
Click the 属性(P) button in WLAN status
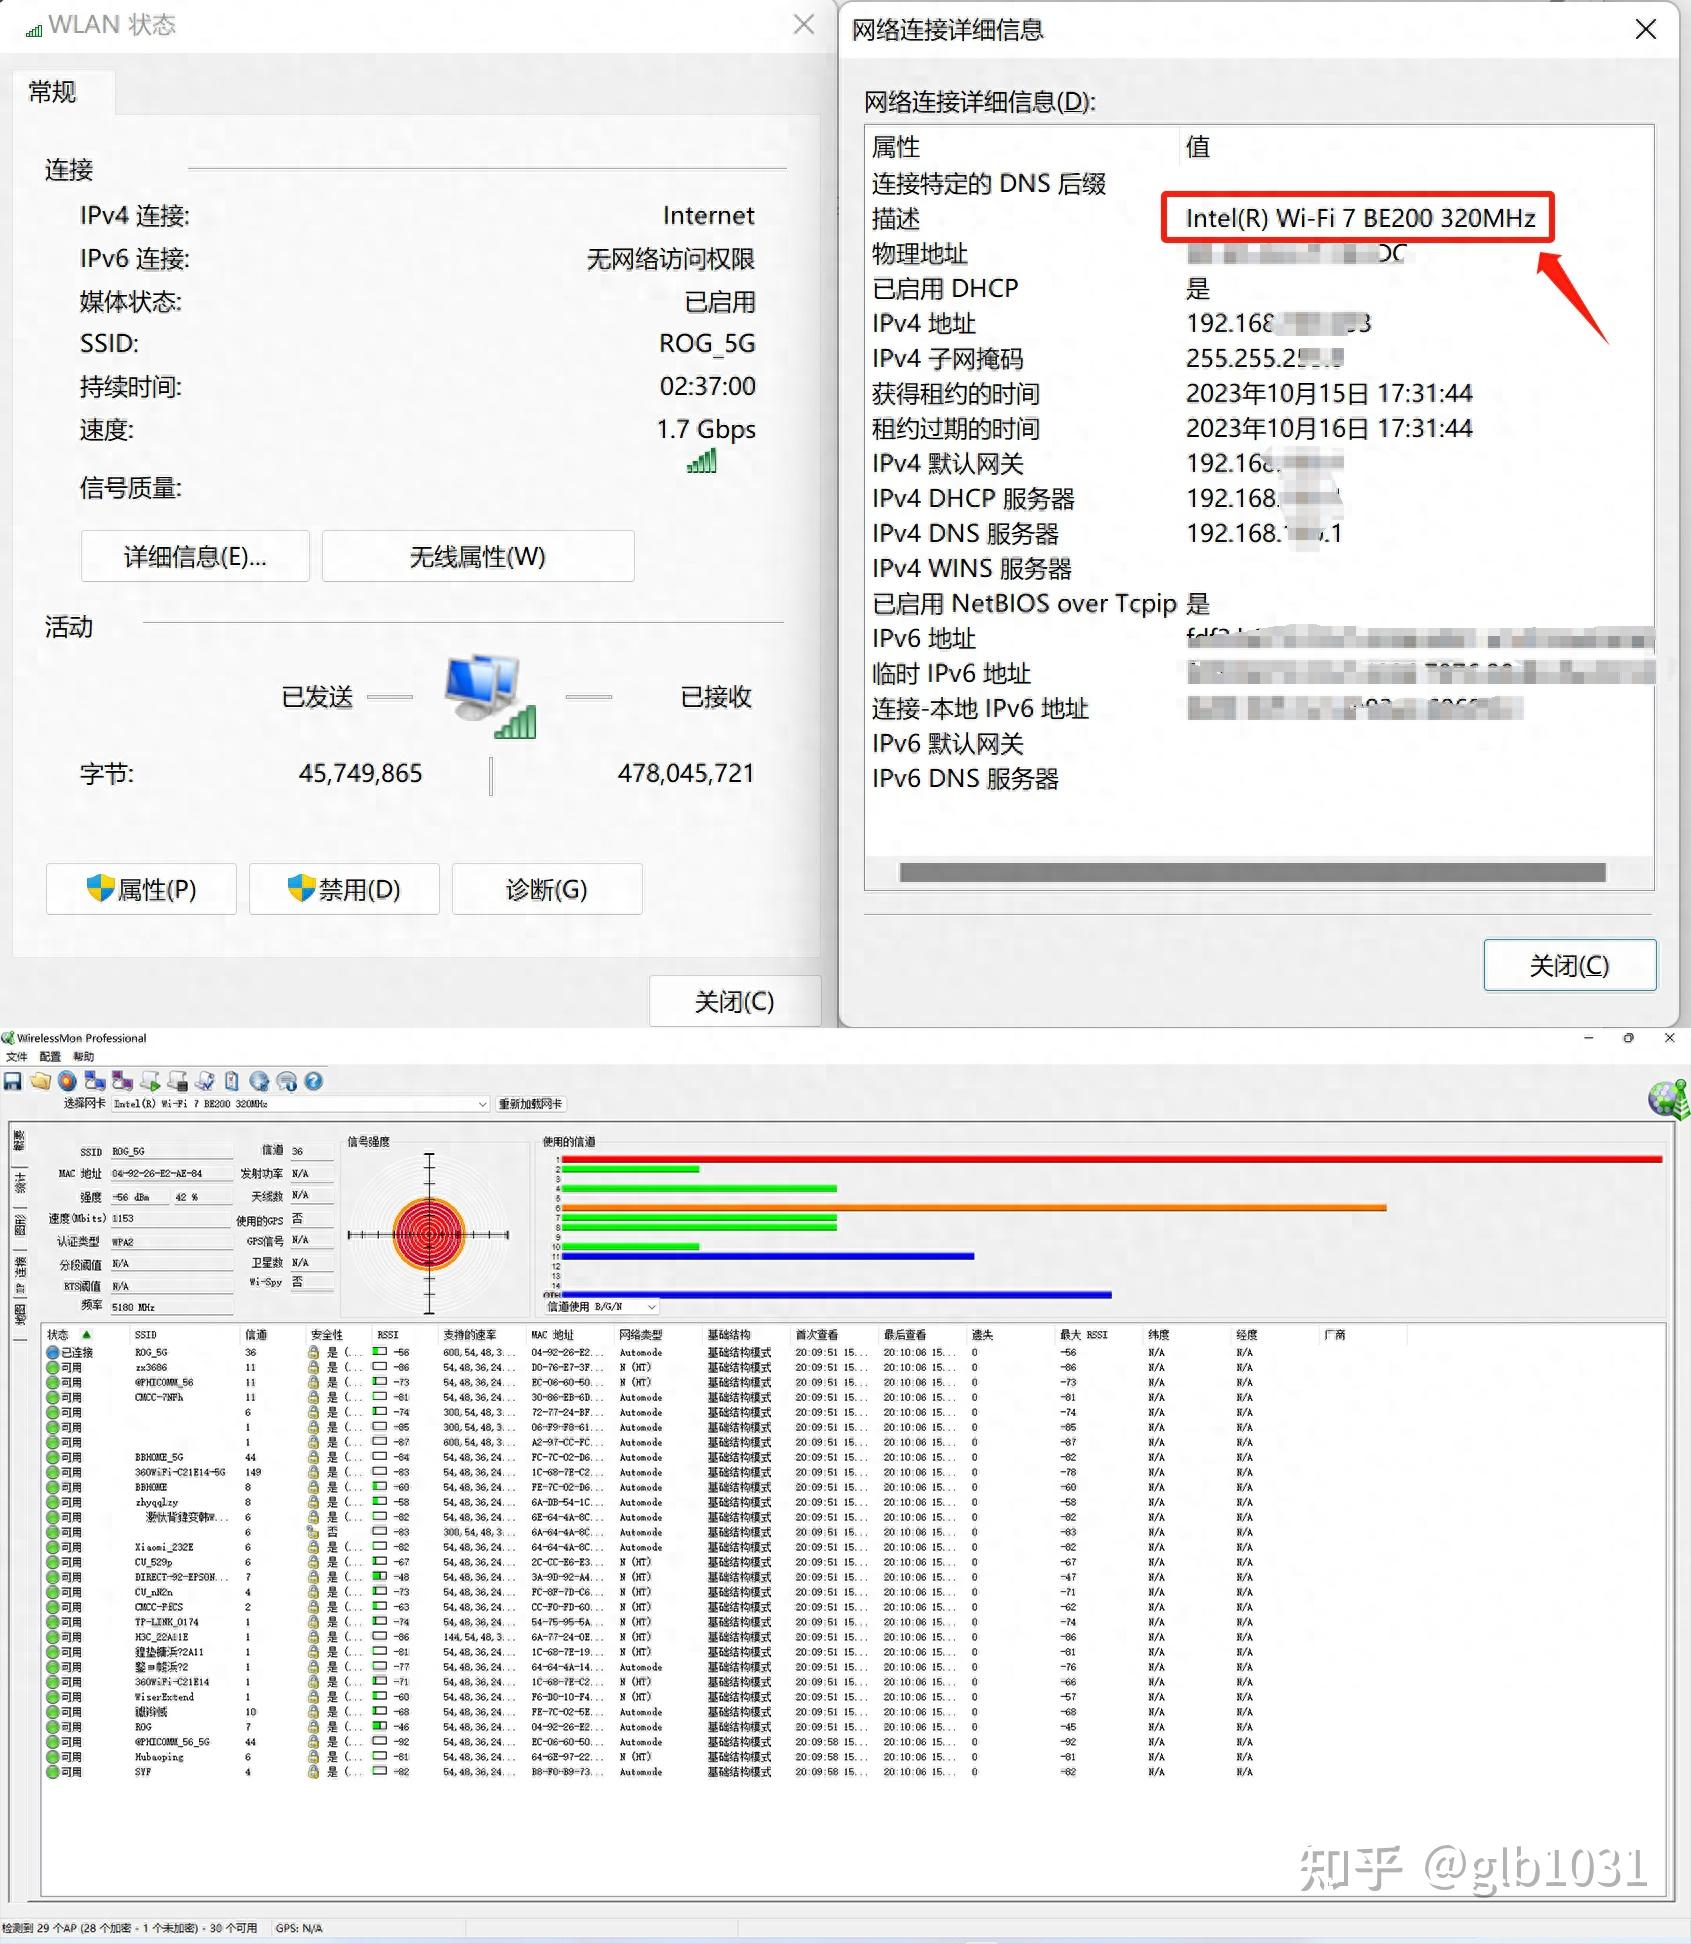point(141,889)
